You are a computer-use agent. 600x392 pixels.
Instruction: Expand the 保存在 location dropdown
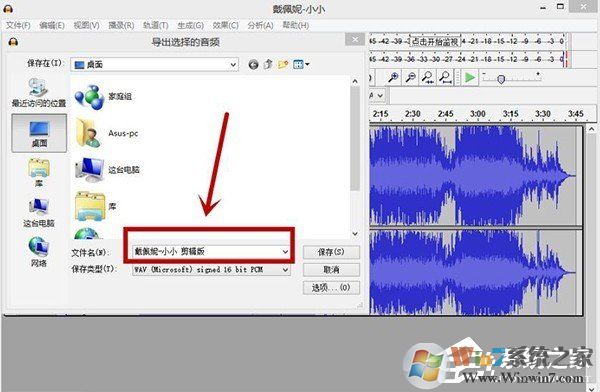233,65
